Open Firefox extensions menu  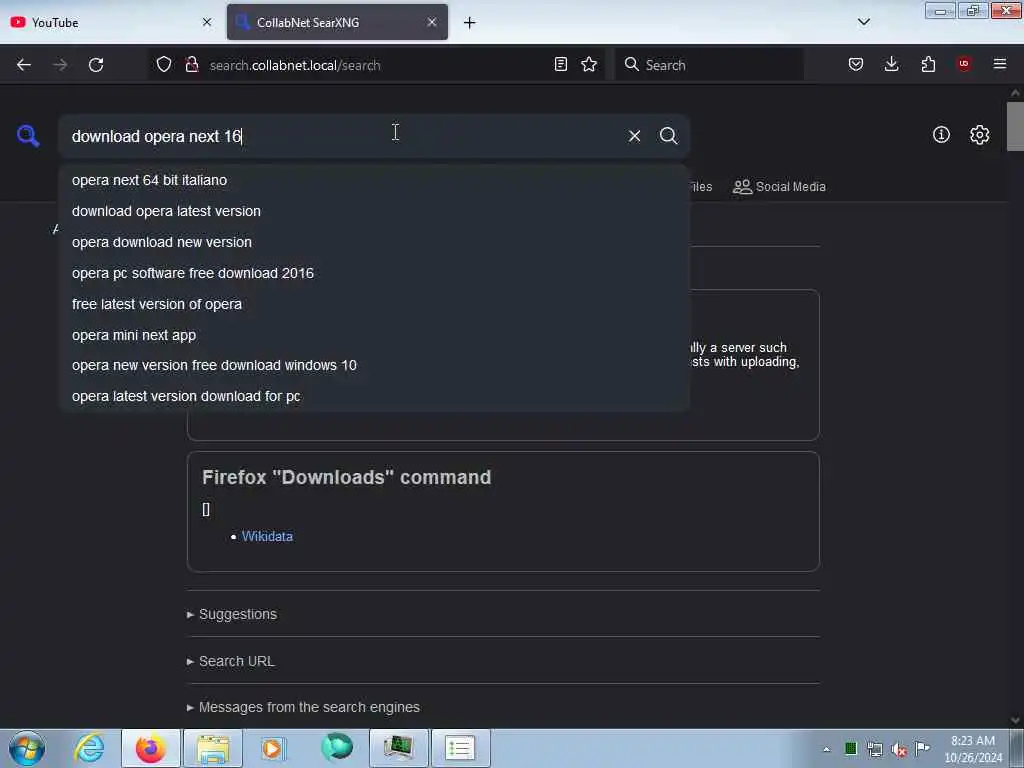(928, 64)
